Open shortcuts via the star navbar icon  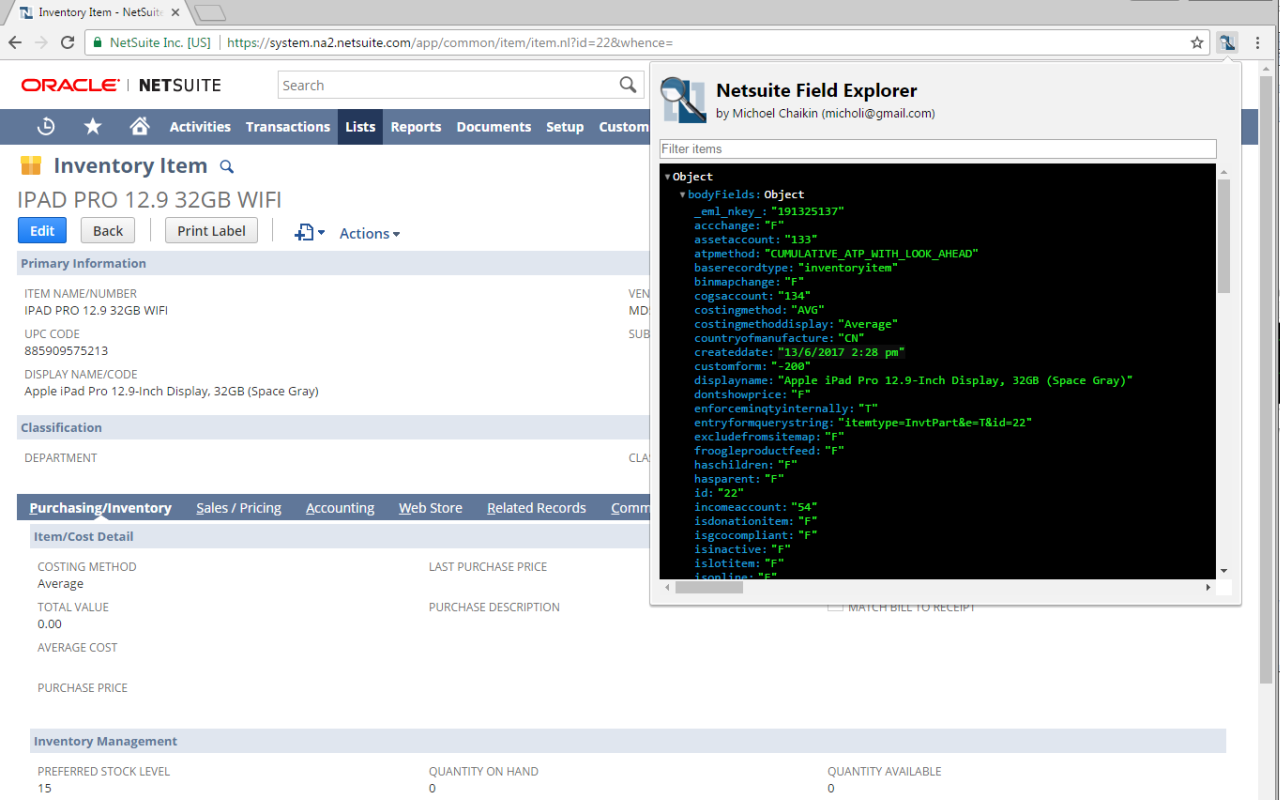point(92,126)
